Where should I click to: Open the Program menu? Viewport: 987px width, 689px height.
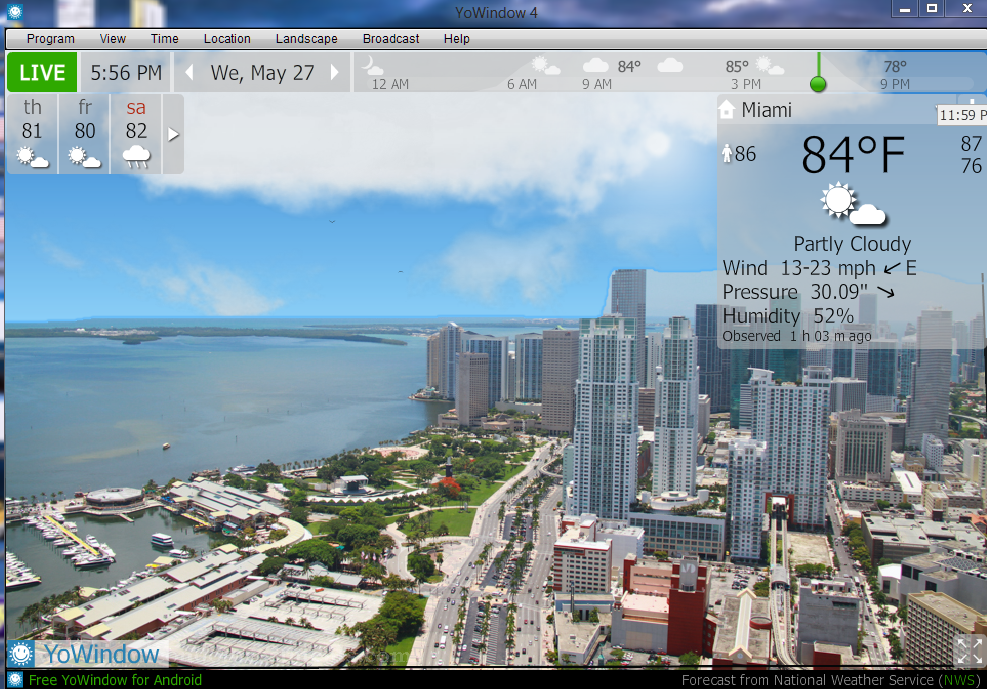(51, 39)
